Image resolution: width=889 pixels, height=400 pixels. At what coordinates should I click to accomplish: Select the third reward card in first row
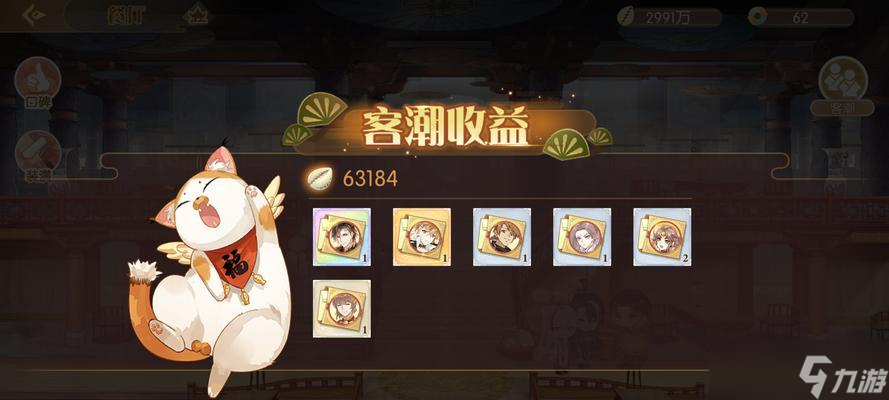[502, 237]
